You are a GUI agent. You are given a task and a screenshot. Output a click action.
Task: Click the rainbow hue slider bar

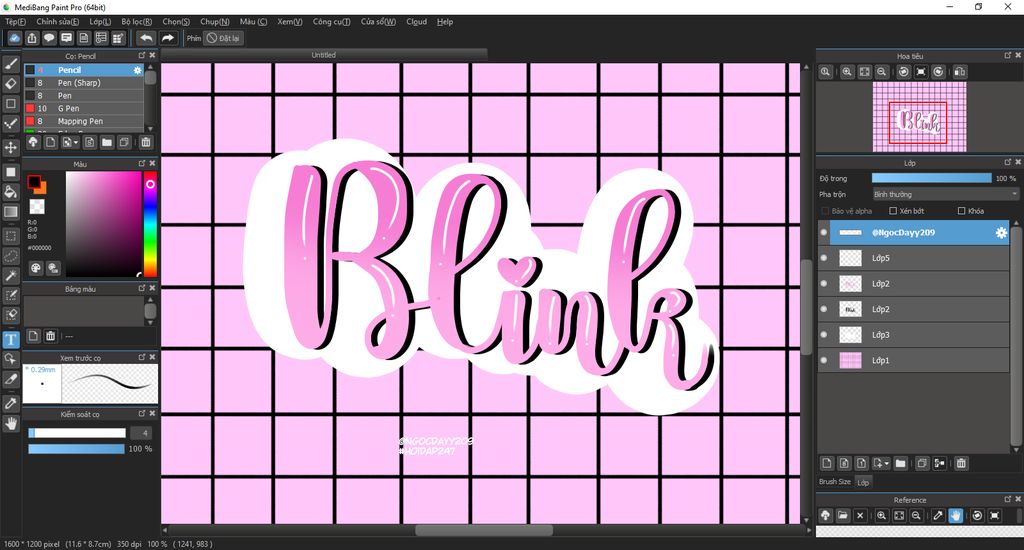(x=150, y=224)
